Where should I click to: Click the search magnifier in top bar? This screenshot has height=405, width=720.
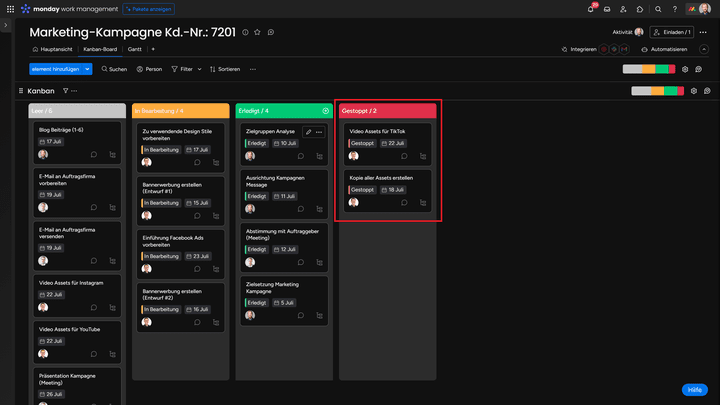[x=657, y=9]
